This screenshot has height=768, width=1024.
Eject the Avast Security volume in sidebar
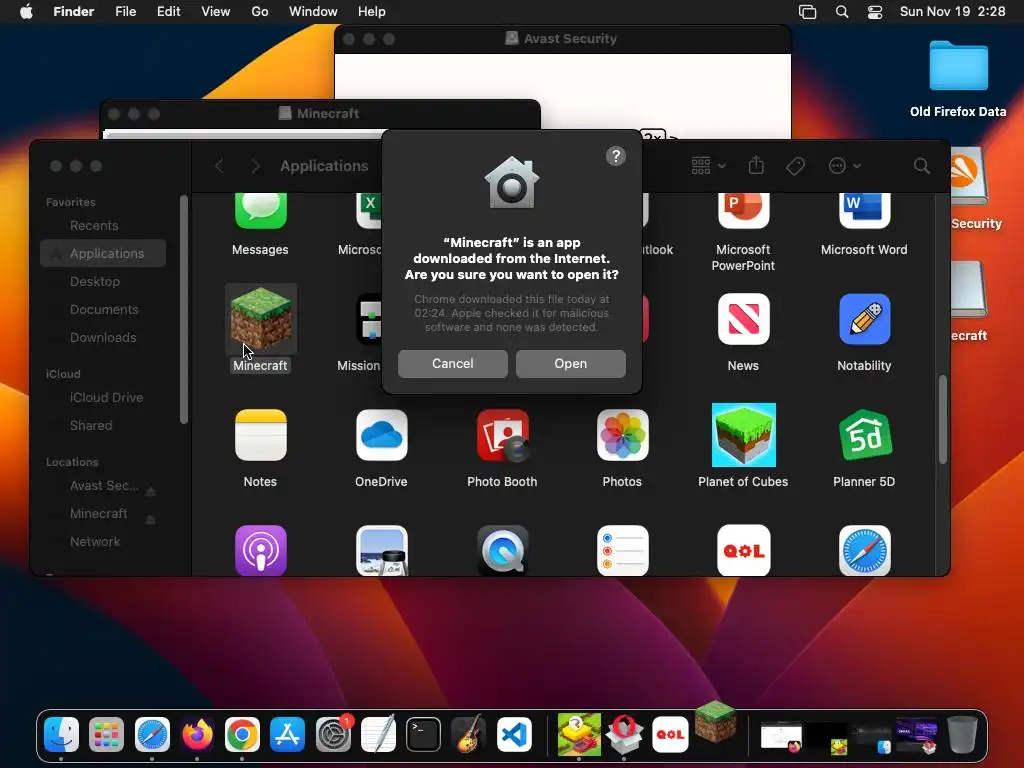(150, 490)
